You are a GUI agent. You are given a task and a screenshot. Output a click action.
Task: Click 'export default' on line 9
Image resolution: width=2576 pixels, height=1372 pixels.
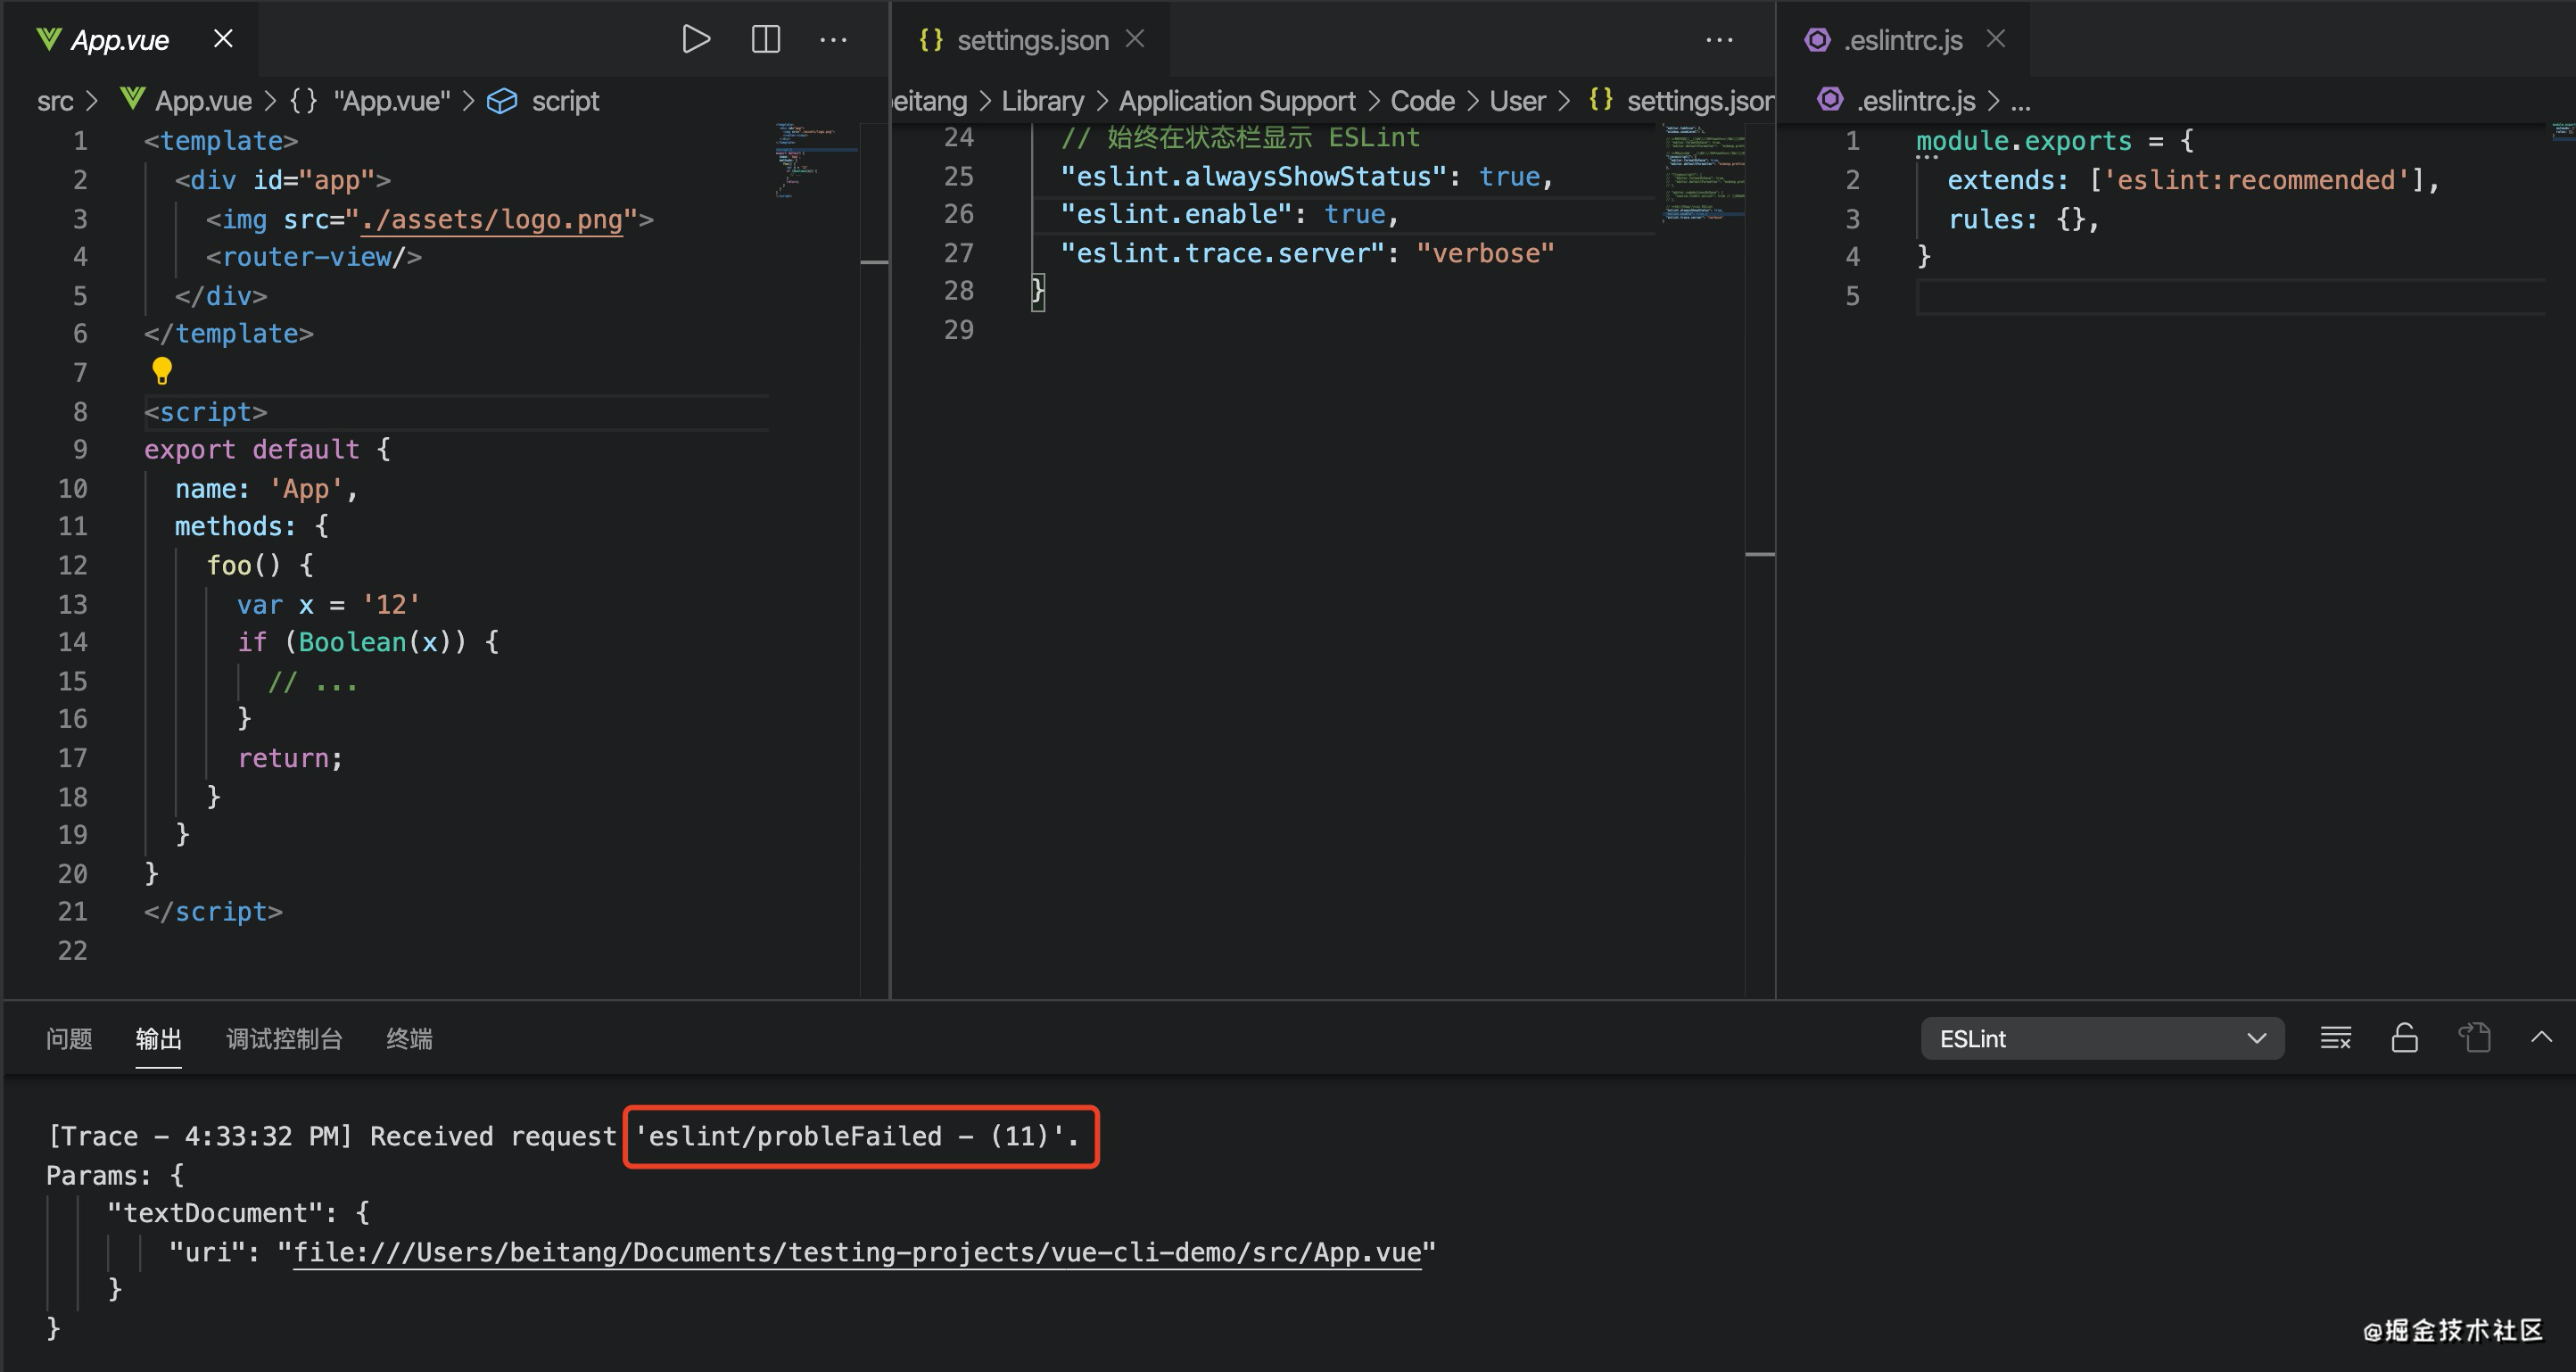(251, 449)
